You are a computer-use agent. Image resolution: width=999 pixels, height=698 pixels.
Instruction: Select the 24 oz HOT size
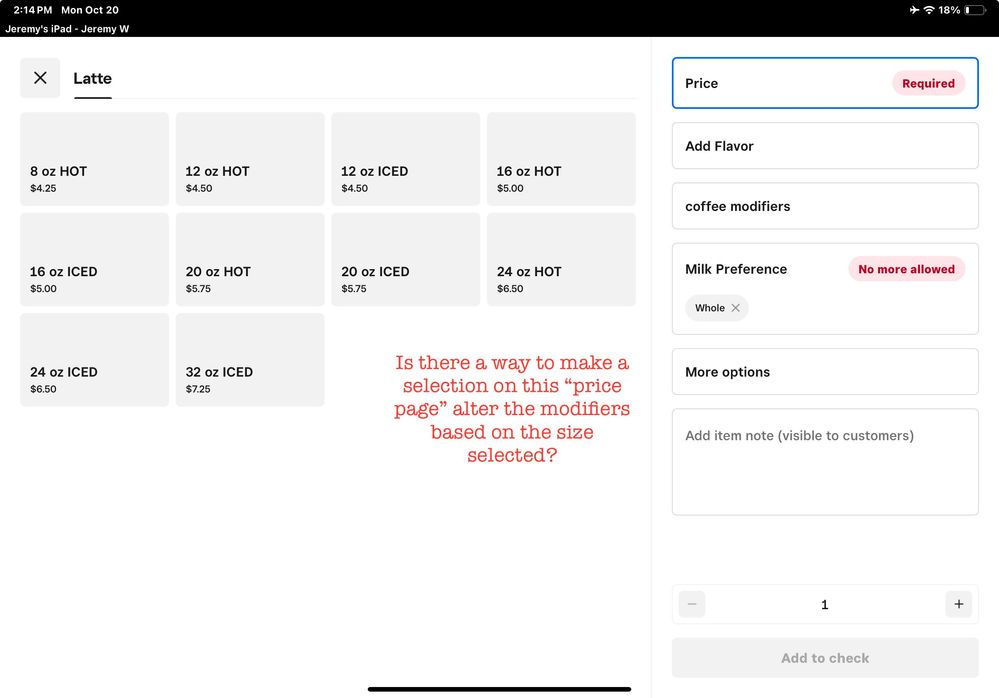(561, 260)
